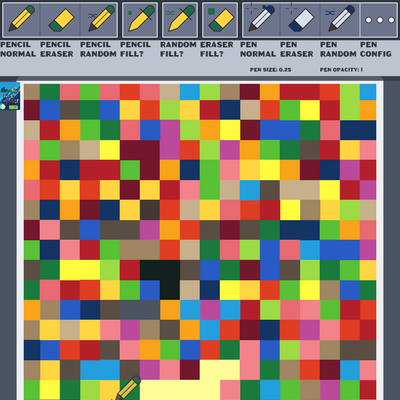400x400 pixels.
Task: Select the Pencil Eraser tool
Action: 60,20
